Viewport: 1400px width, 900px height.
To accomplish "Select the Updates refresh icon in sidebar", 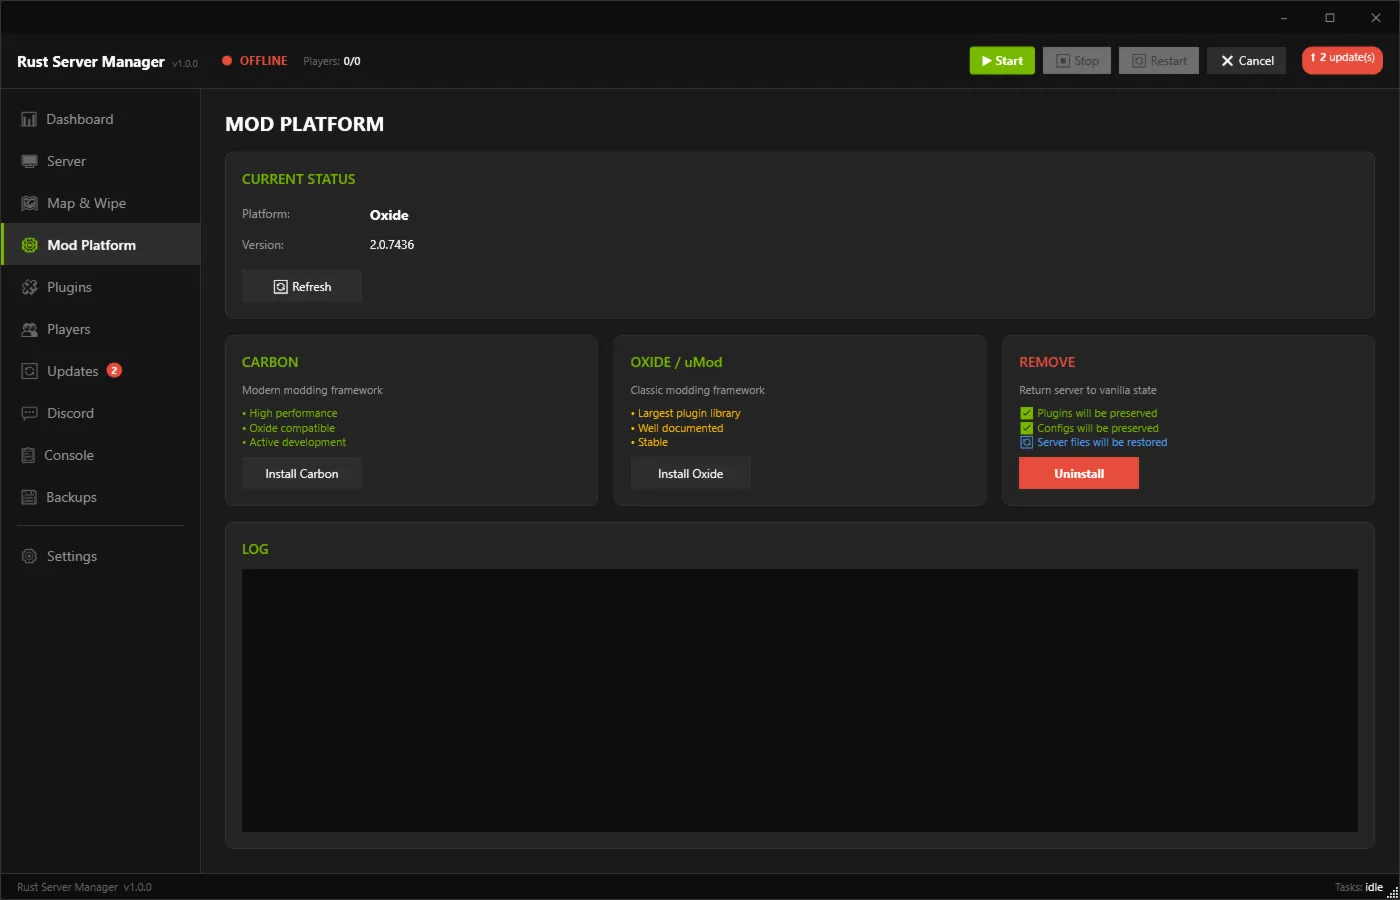I will click(29, 371).
